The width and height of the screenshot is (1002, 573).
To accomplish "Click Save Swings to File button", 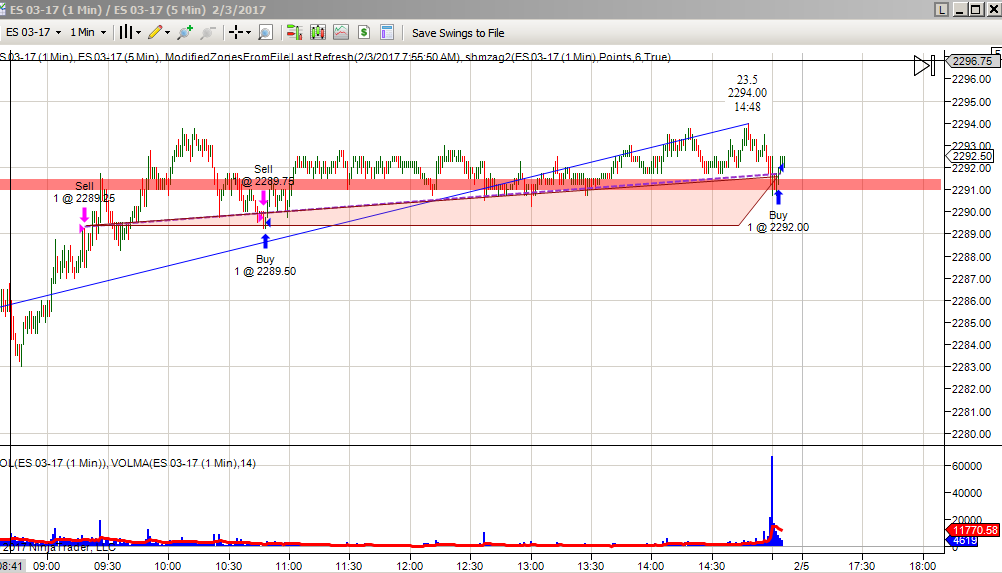I will point(458,33).
